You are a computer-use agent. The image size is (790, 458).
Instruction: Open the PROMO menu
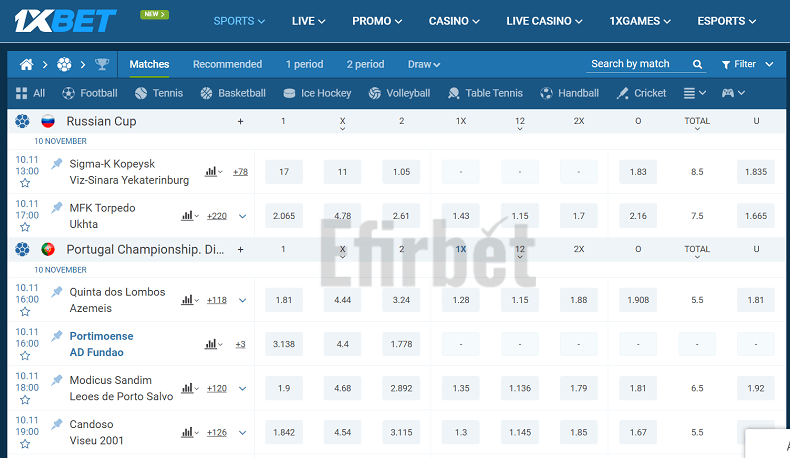pos(377,21)
